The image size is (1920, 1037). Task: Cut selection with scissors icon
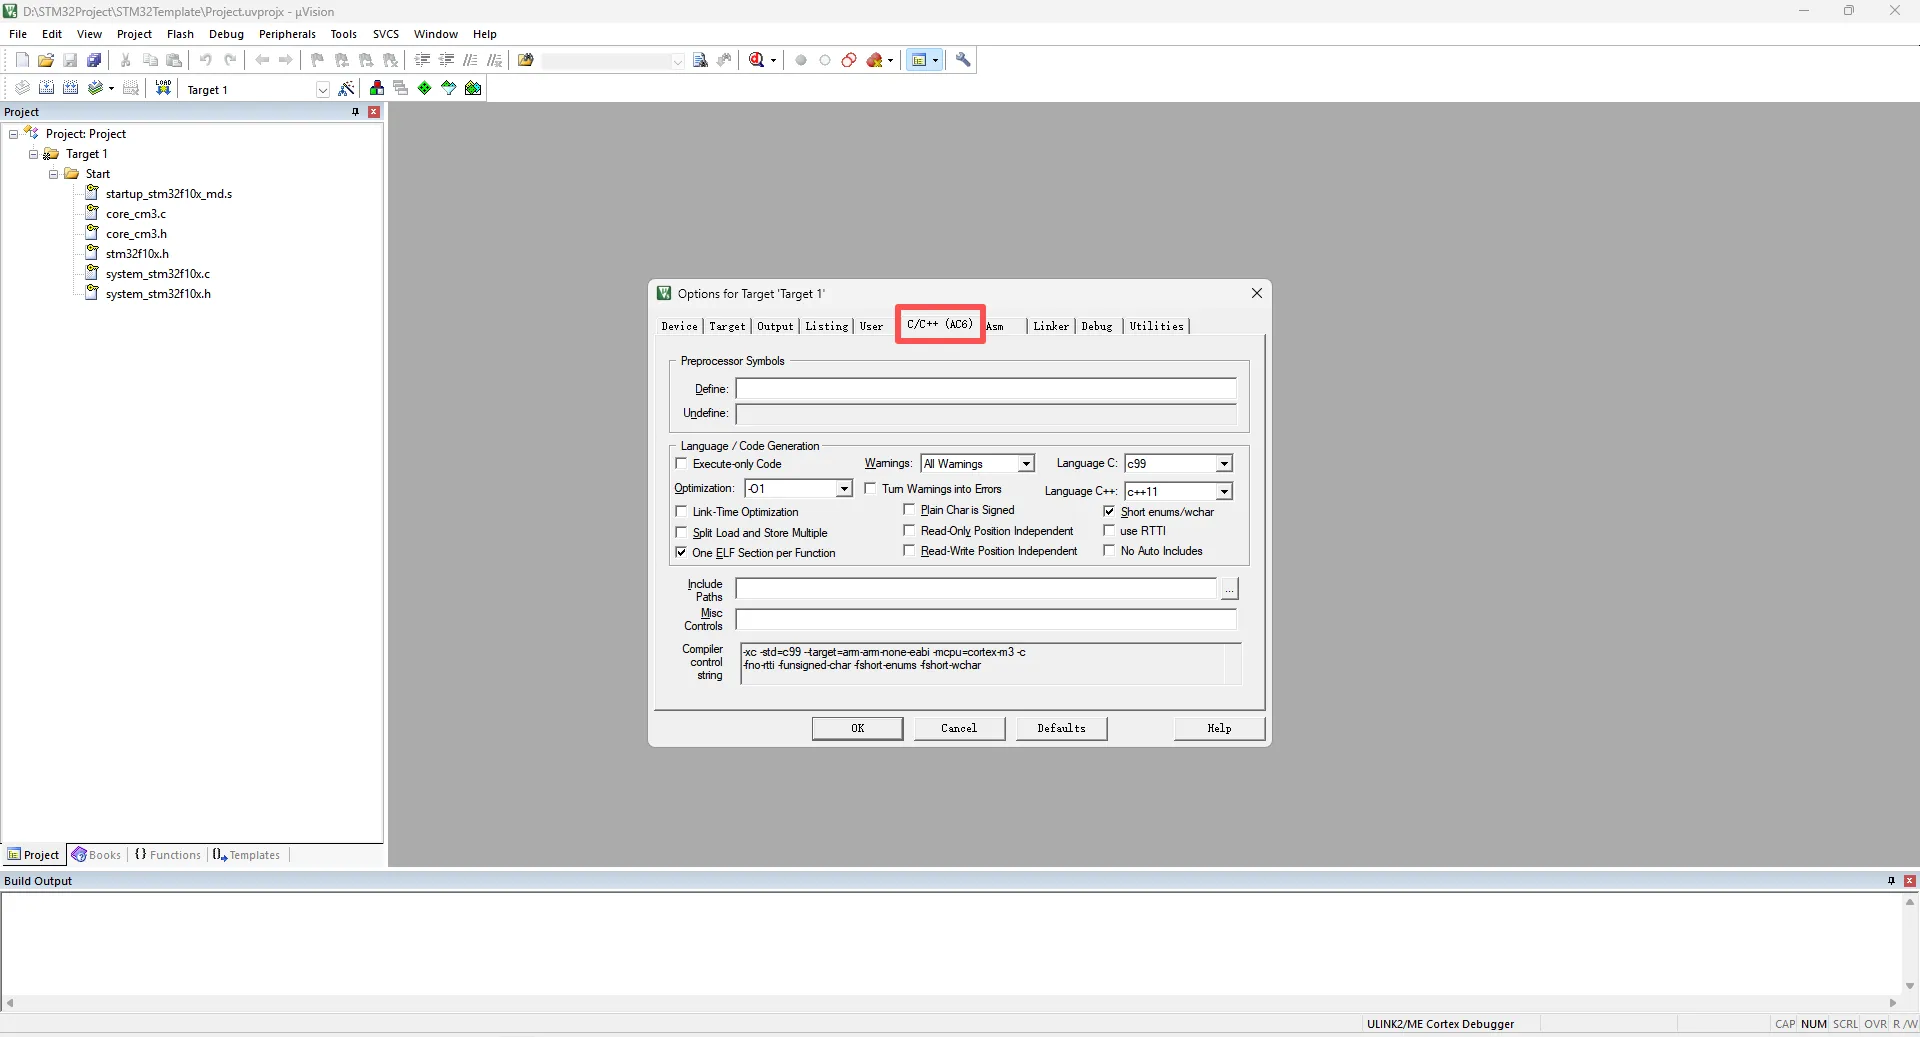coord(126,60)
